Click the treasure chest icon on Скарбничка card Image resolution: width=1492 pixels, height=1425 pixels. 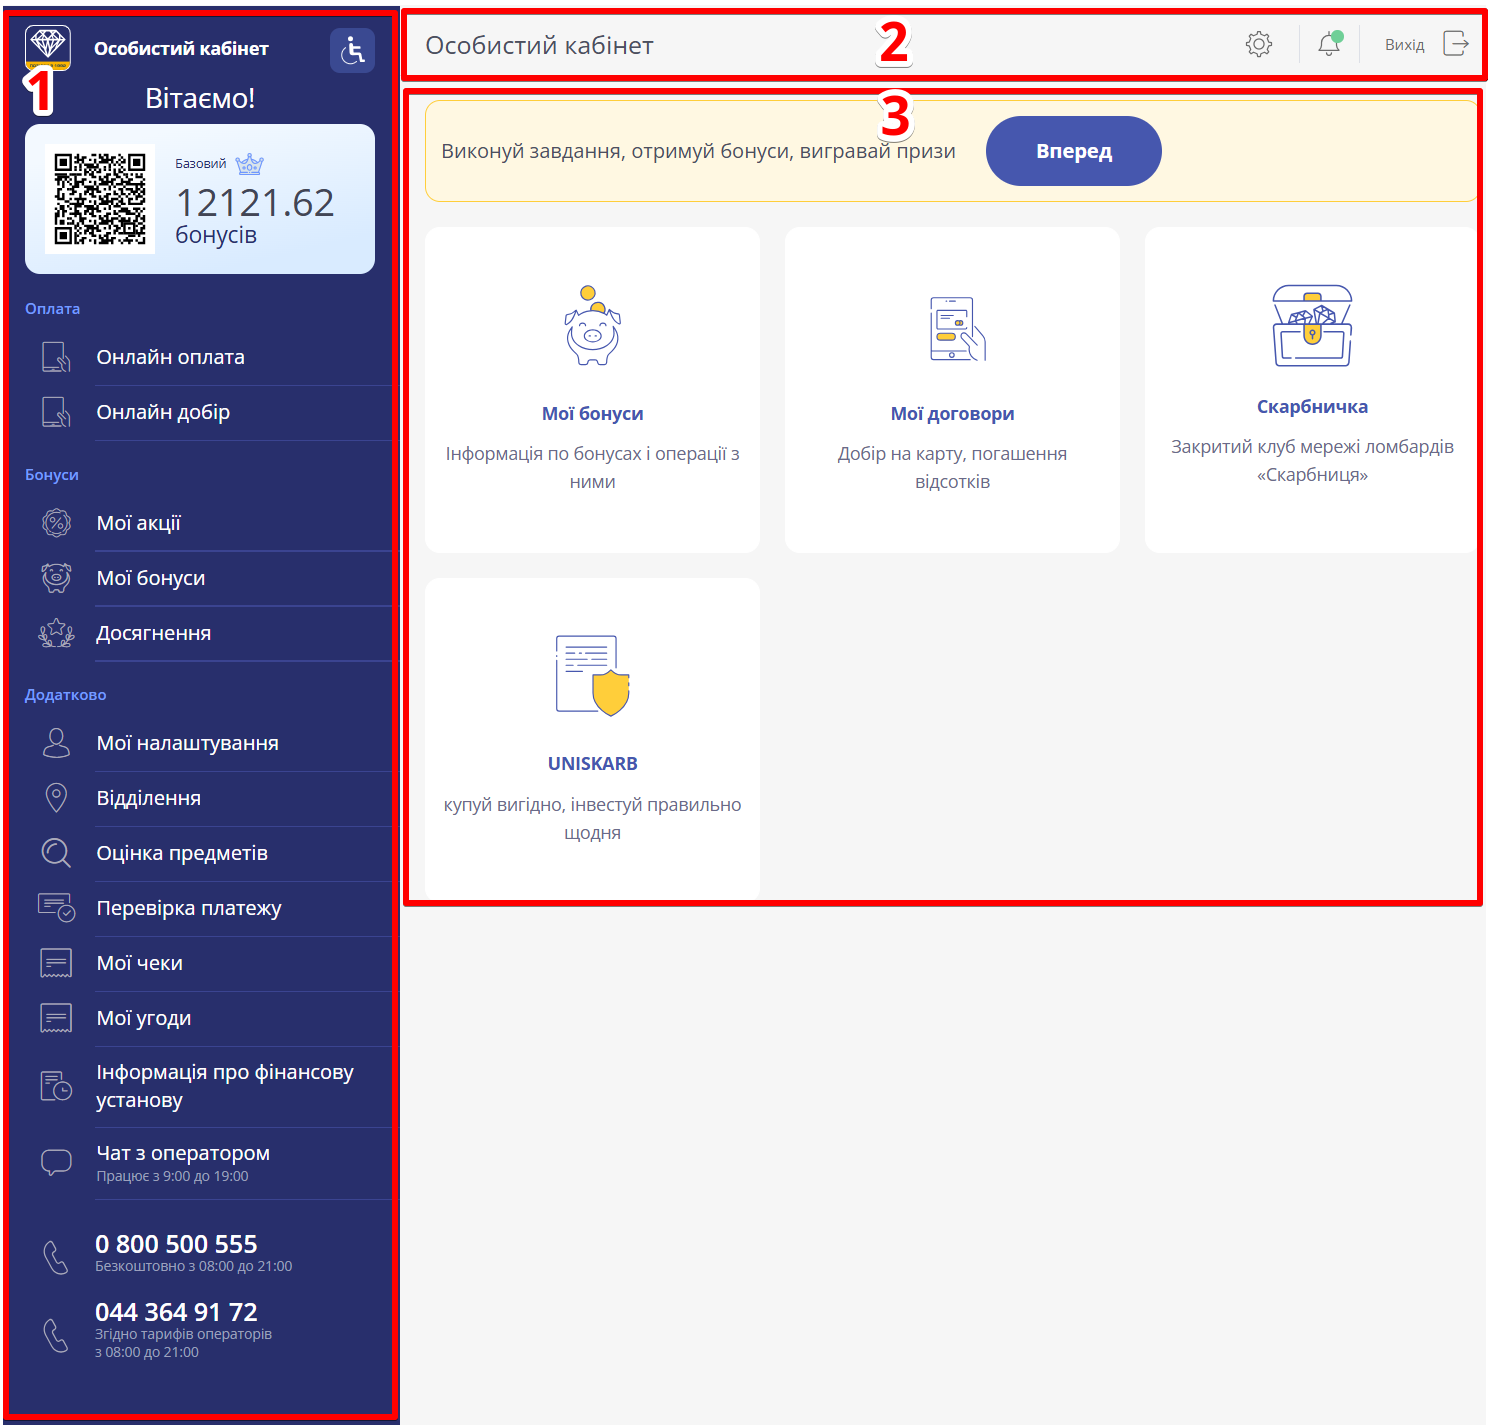click(1312, 325)
